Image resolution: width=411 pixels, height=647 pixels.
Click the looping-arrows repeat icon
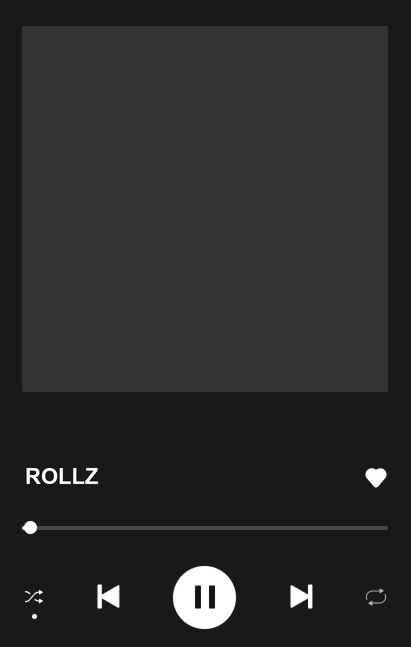tap(376, 597)
